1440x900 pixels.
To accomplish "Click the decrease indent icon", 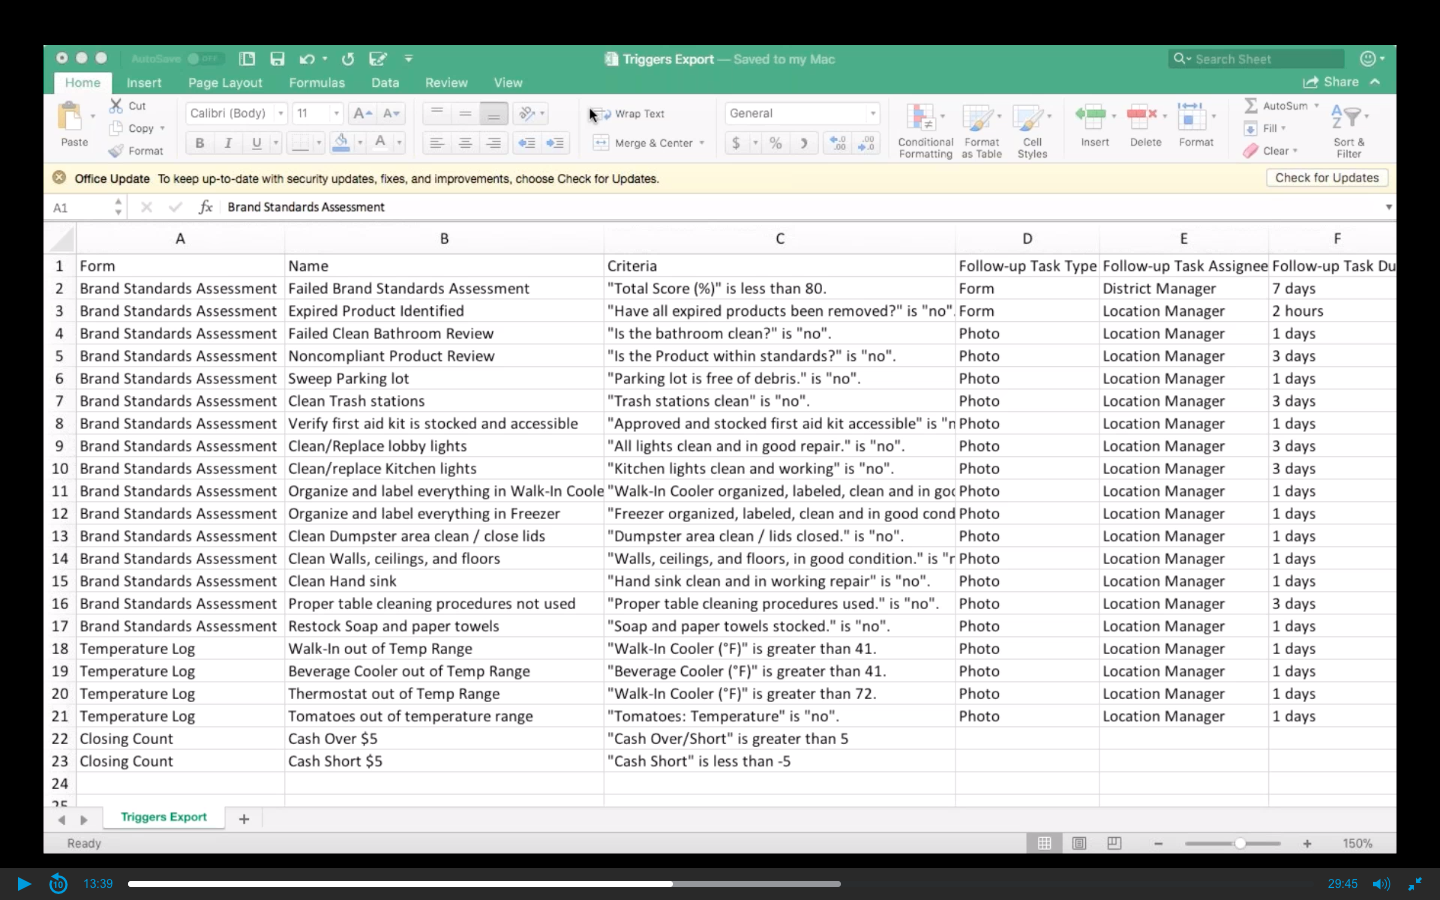I will [x=526, y=143].
